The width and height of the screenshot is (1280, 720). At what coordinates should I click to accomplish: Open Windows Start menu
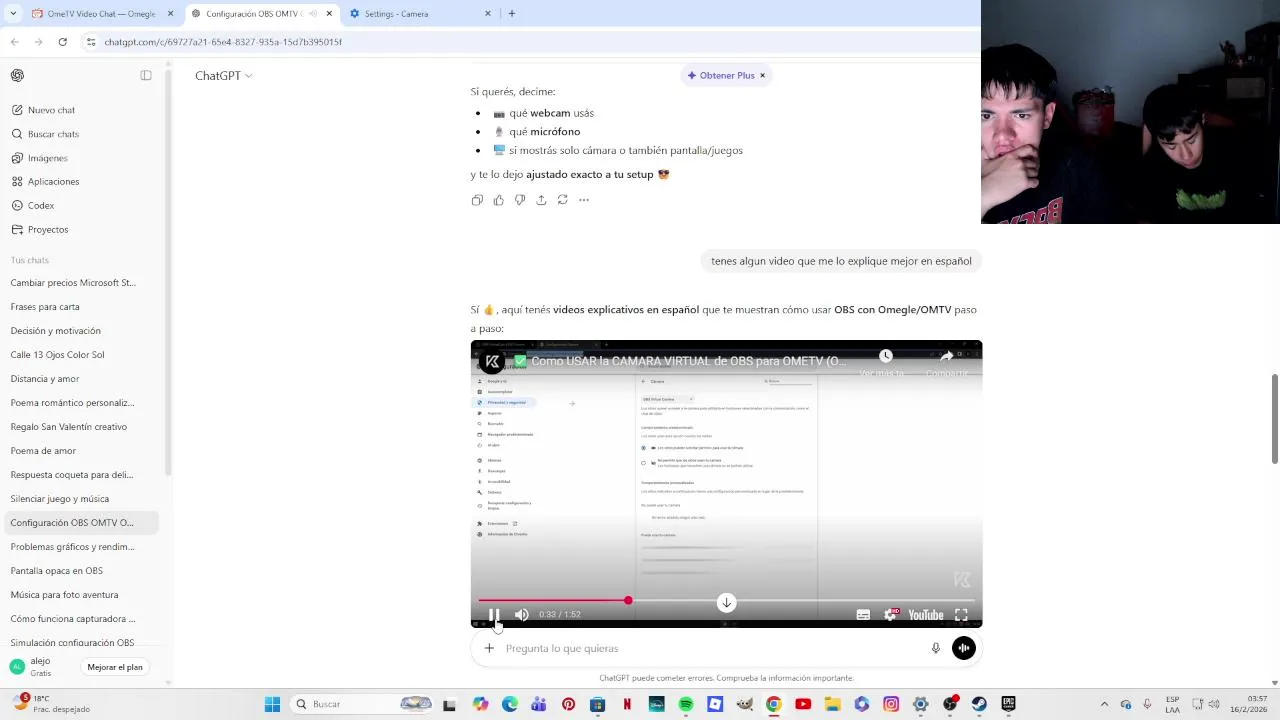pos(272,704)
